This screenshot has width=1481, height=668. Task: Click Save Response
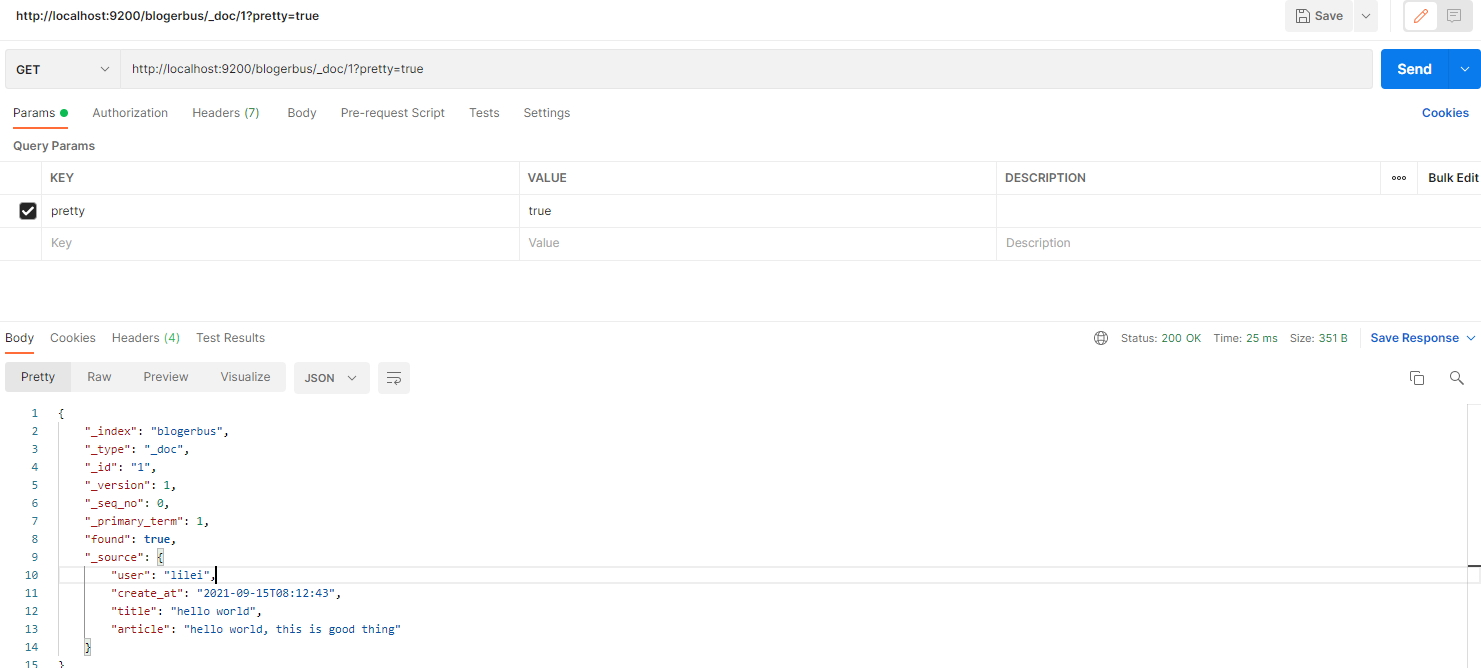(1414, 338)
